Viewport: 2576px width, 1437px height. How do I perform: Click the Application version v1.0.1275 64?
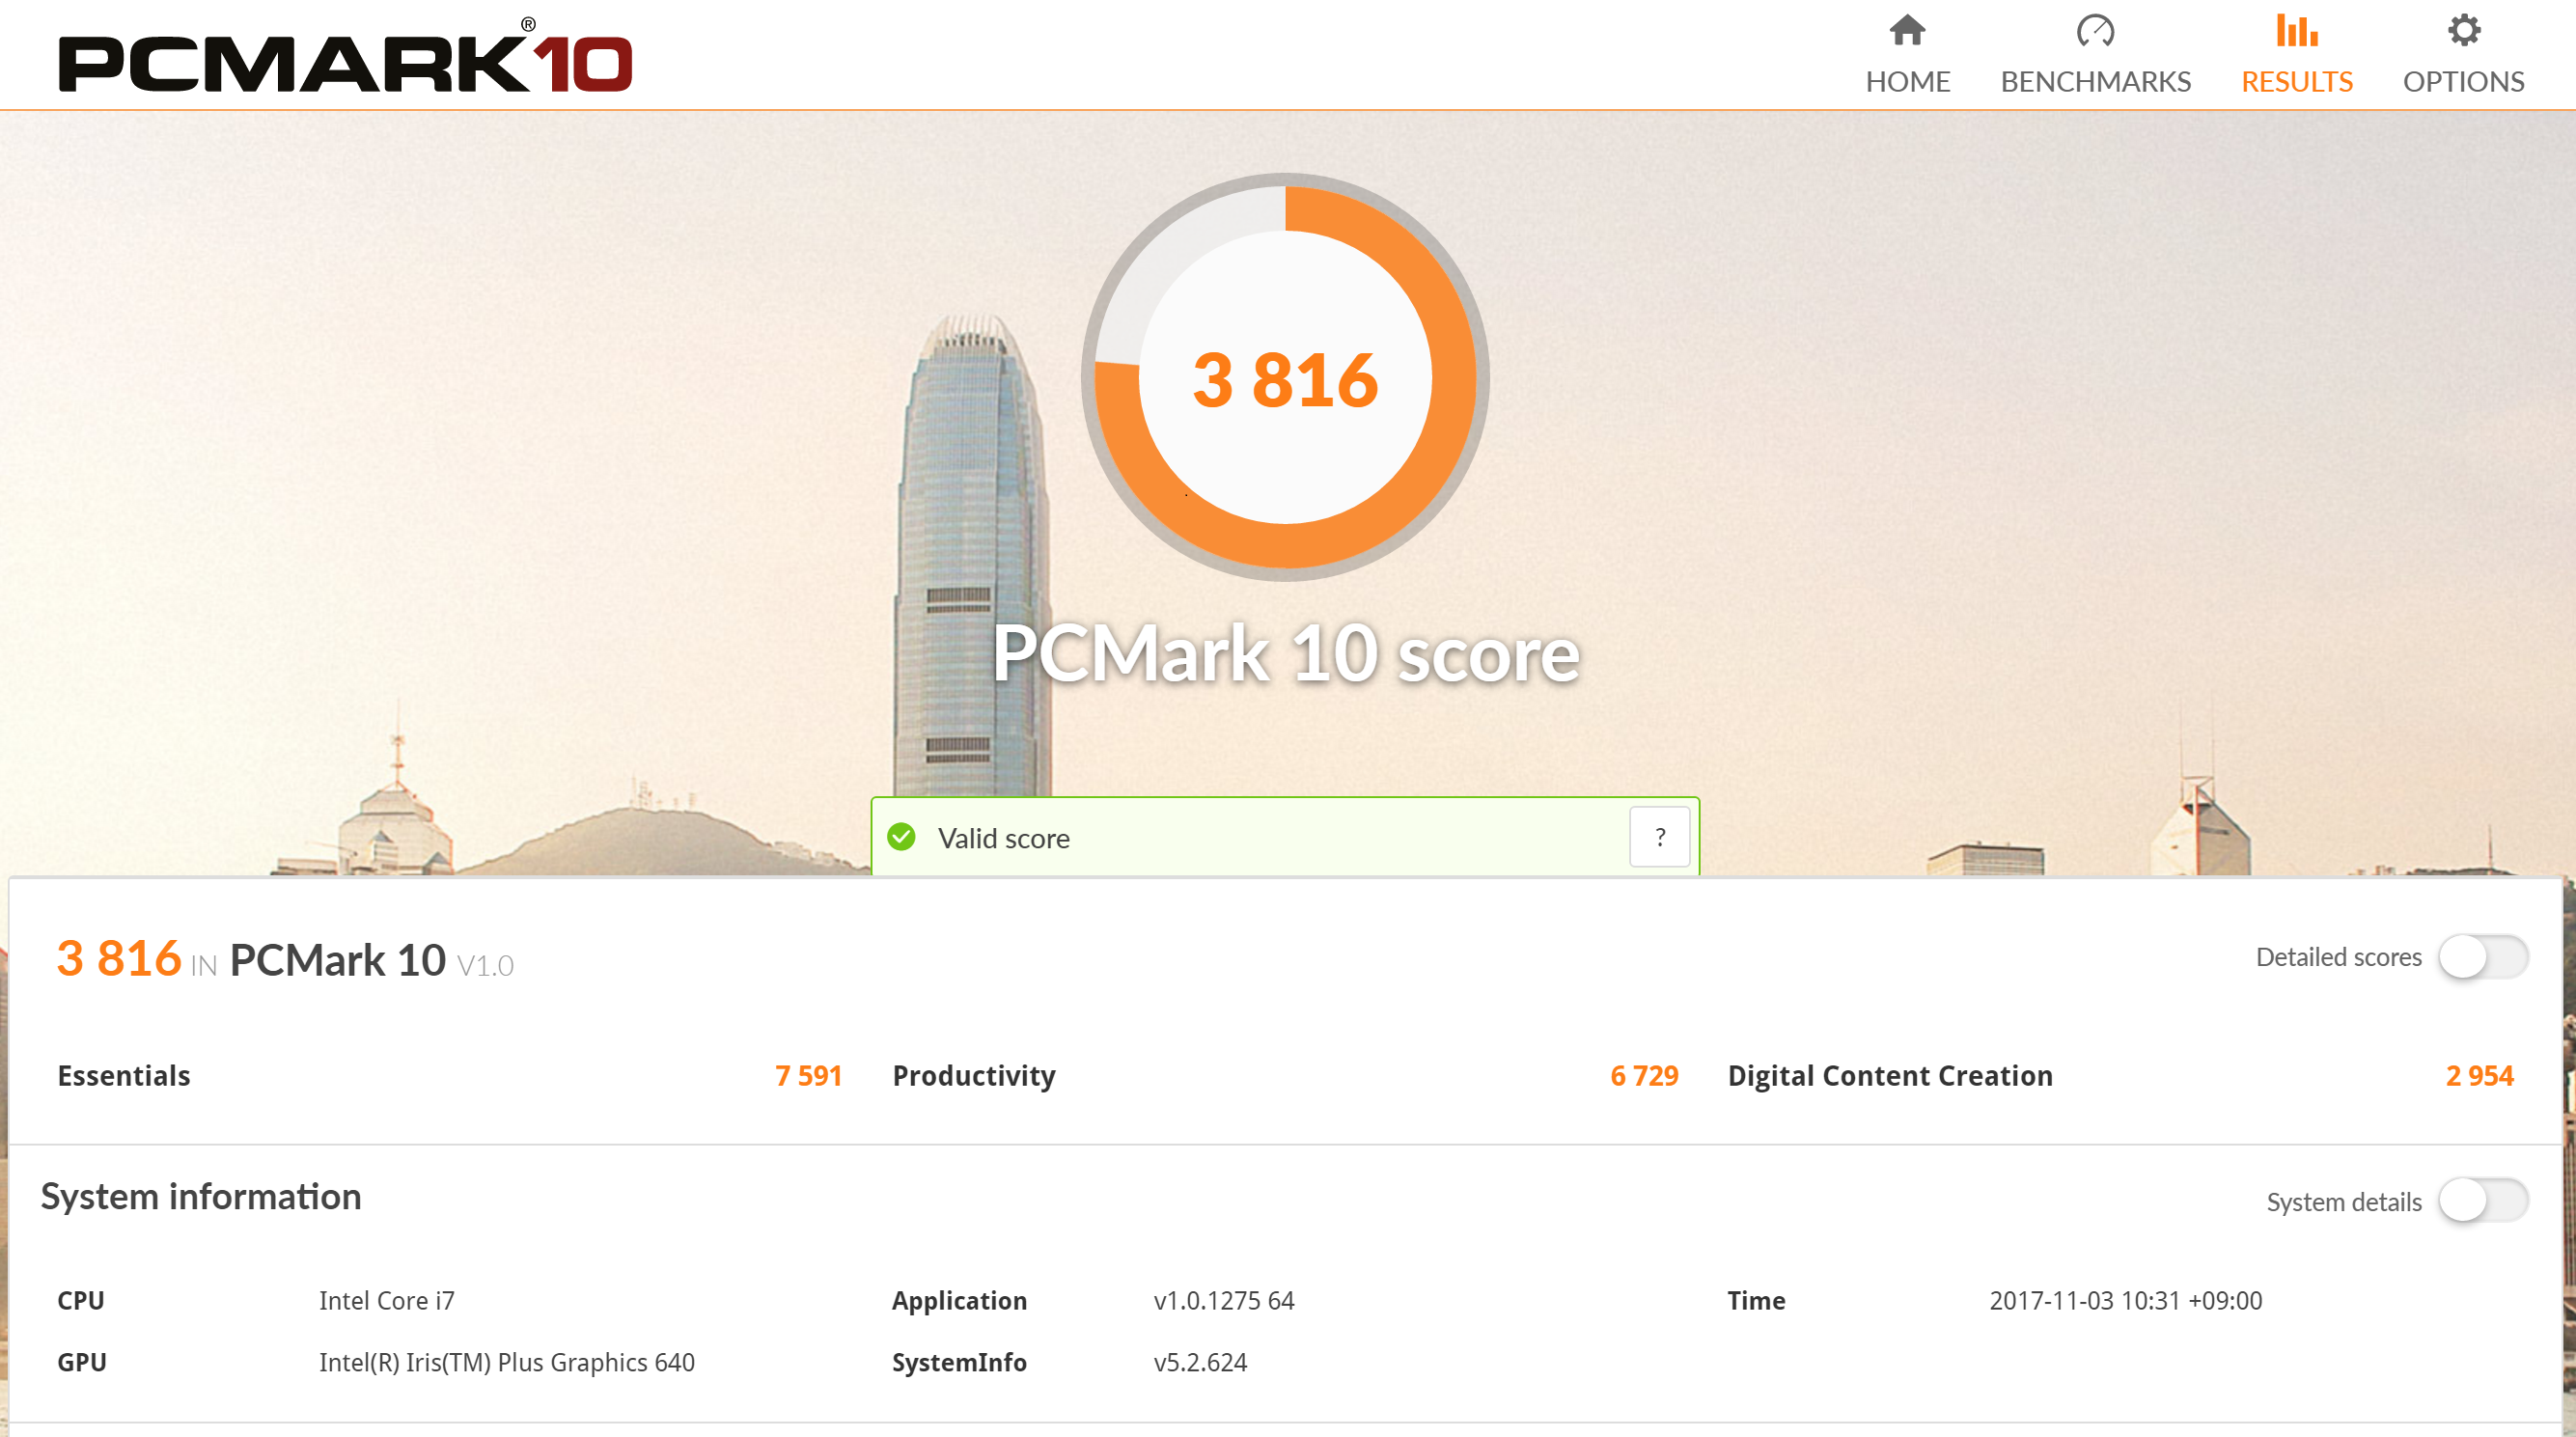pyautogui.click(x=1223, y=1300)
